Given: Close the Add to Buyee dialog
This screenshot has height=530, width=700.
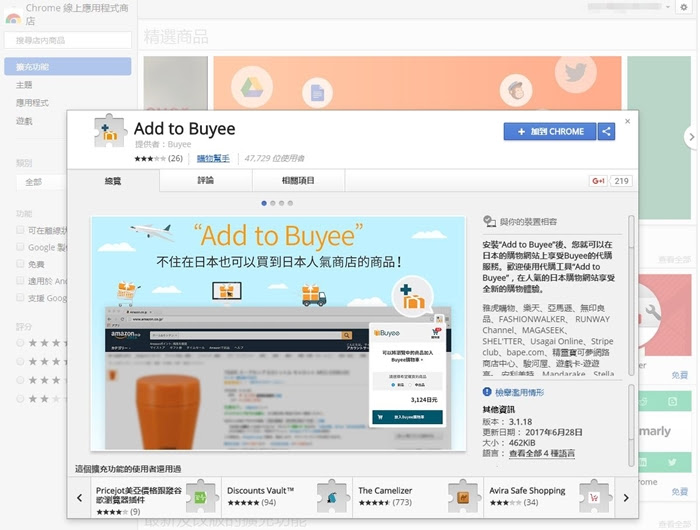Looking at the screenshot, I should (628, 121).
